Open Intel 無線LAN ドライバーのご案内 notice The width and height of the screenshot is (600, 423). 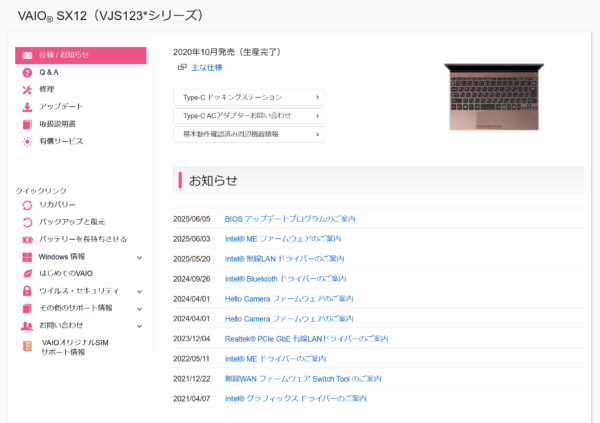pyautogui.click(x=284, y=259)
